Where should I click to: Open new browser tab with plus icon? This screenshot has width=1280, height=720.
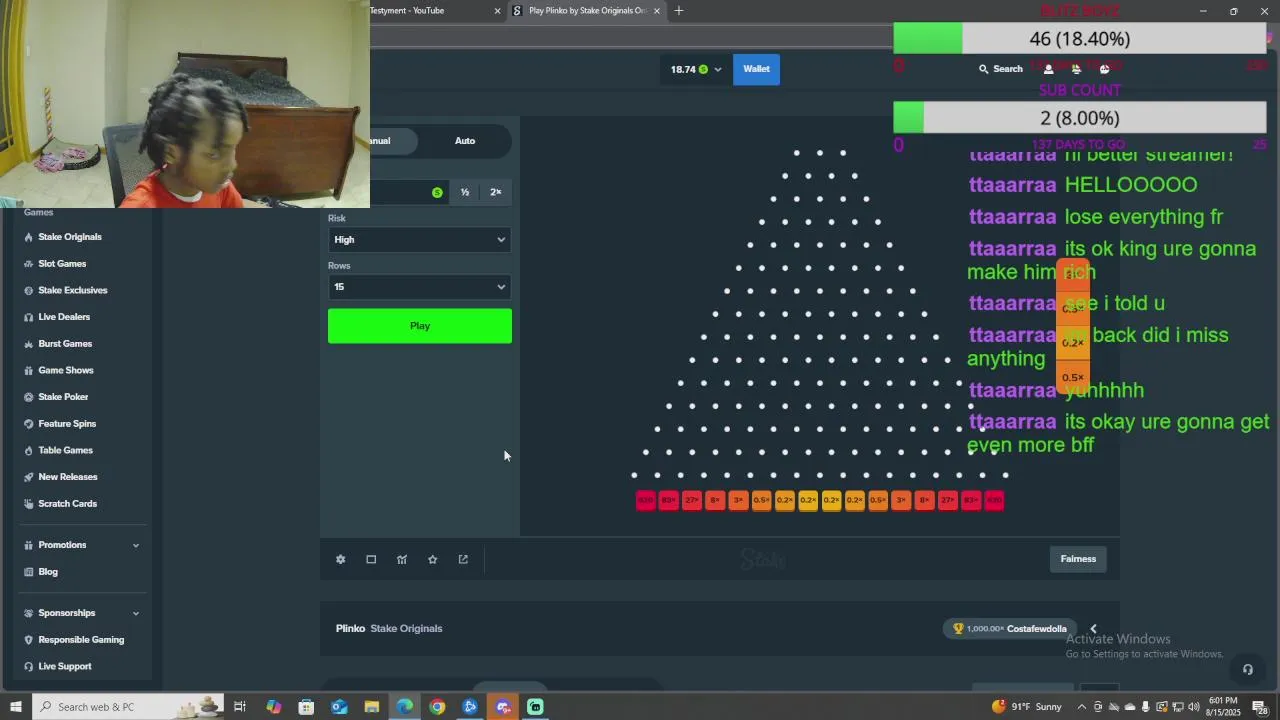(x=679, y=11)
